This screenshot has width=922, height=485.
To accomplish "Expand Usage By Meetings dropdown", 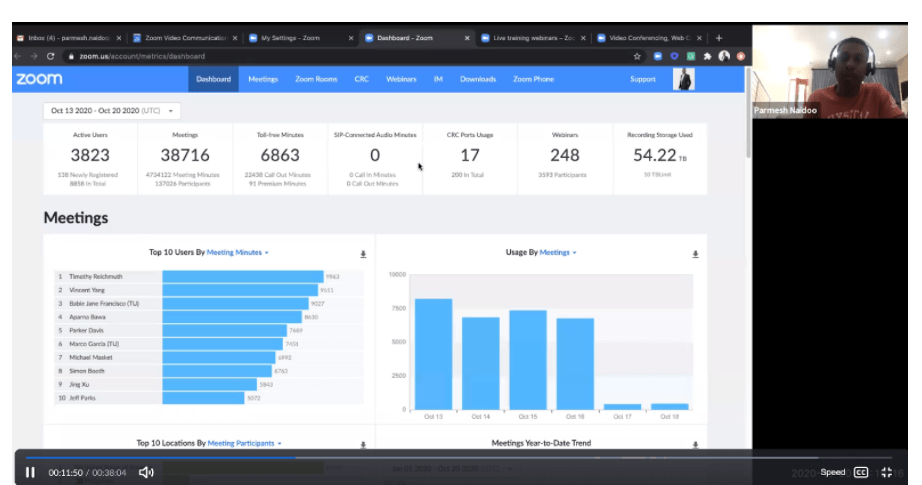I will click(558, 253).
